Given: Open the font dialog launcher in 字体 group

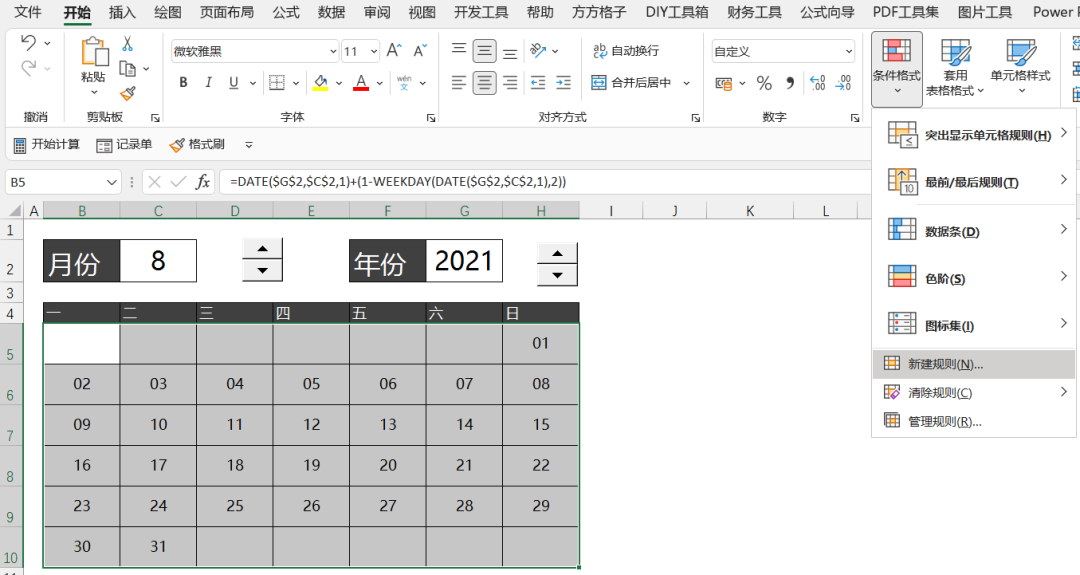Looking at the screenshot, I should [x=431, y=118].
